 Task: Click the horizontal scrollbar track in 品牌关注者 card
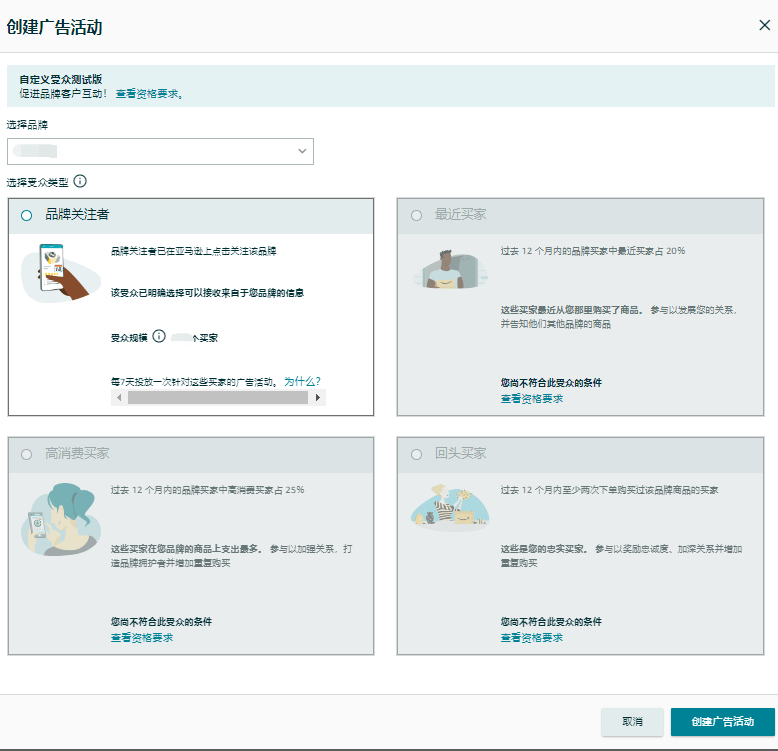218,398
